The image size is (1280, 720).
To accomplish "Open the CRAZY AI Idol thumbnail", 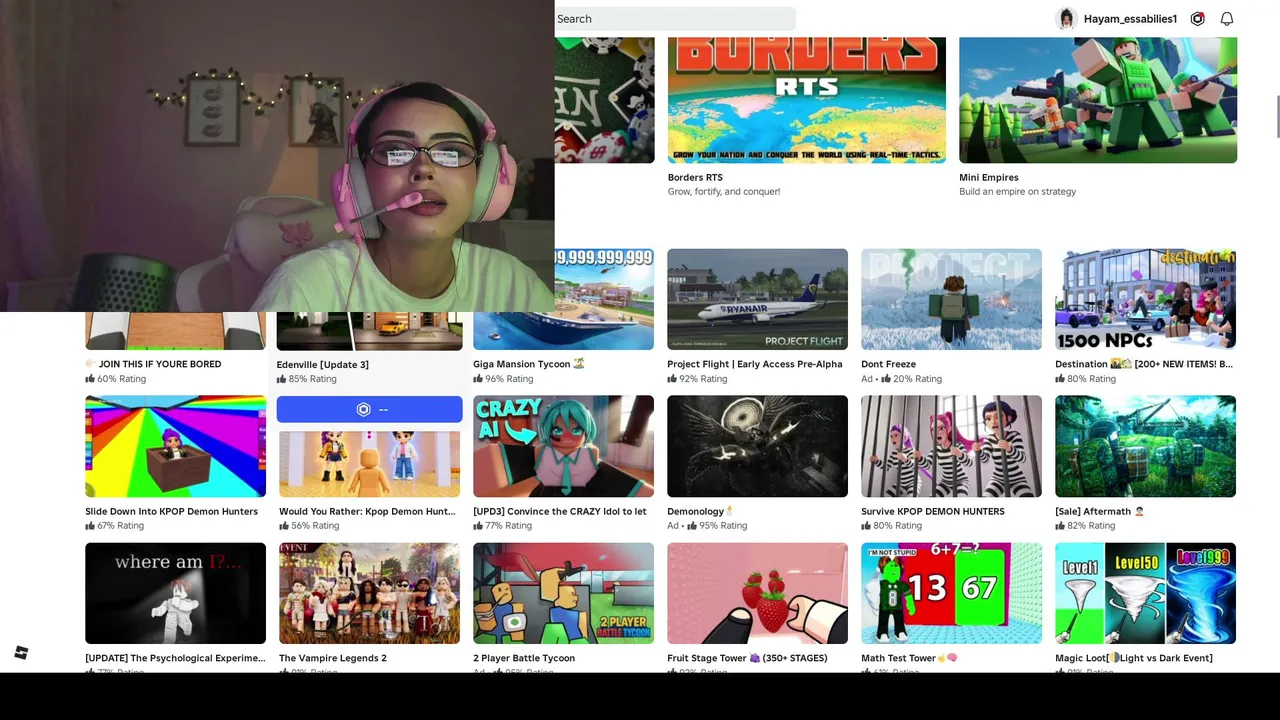I will click(563, 446).
